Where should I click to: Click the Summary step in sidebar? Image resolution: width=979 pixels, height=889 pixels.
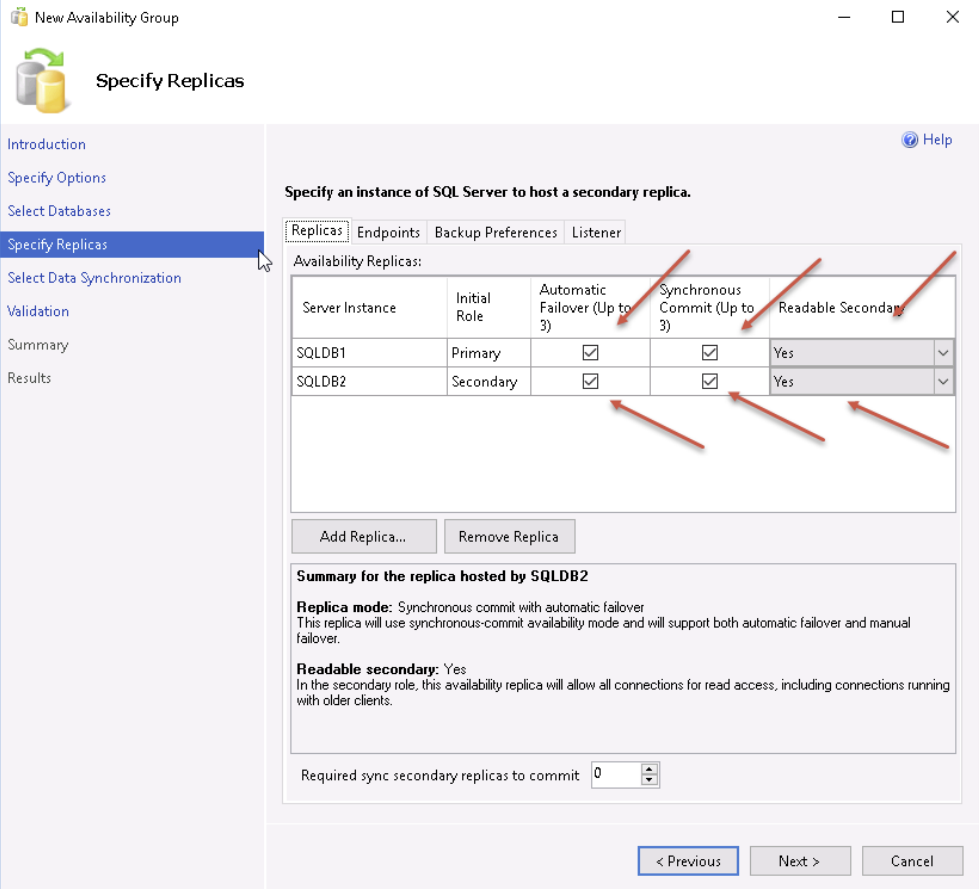(38, 345)
